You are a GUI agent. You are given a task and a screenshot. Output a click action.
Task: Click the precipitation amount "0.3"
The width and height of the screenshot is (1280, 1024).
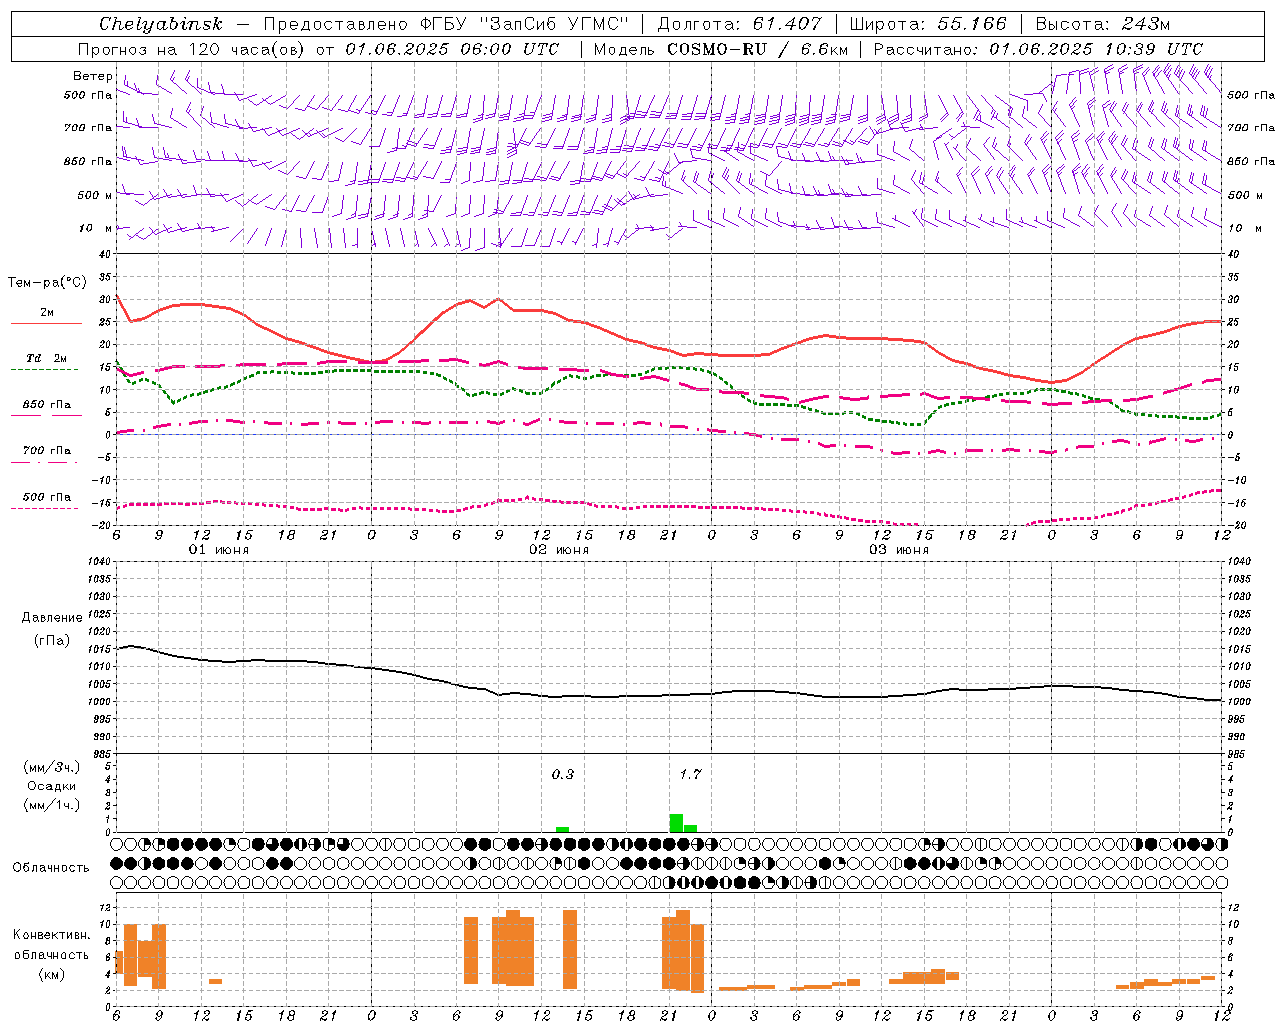(x=563, y=774)
